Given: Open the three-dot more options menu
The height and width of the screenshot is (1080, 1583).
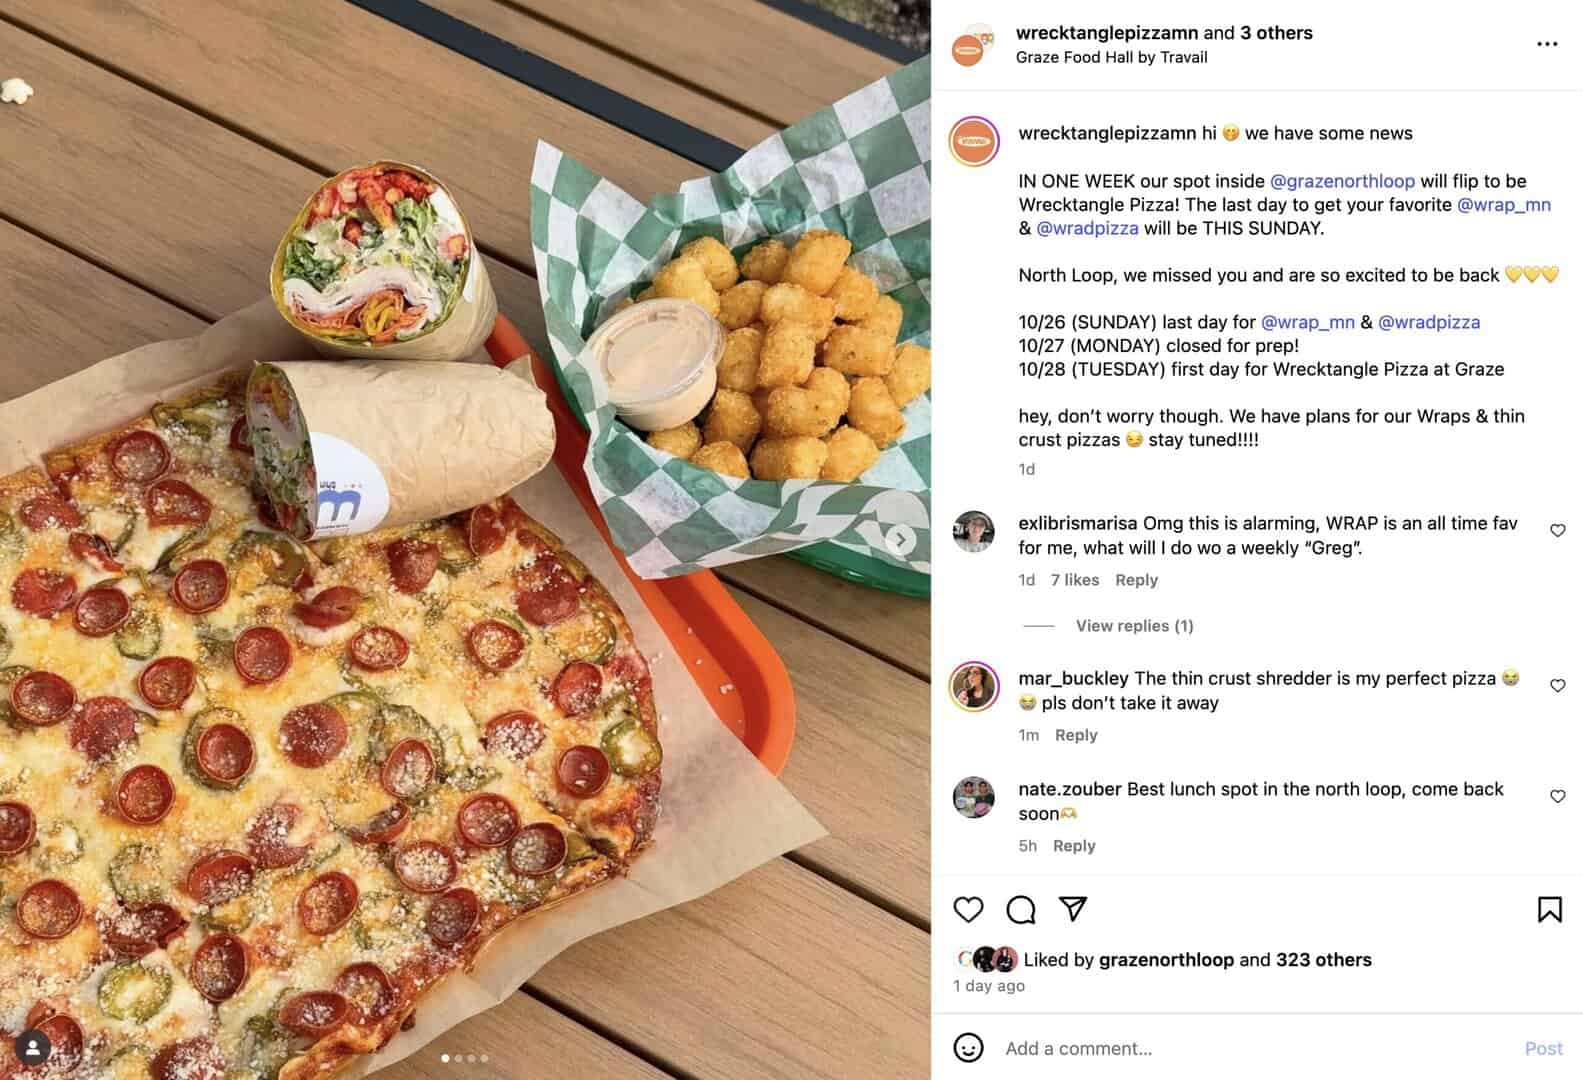Looking at the screenshot, I should pos(1547,44).
